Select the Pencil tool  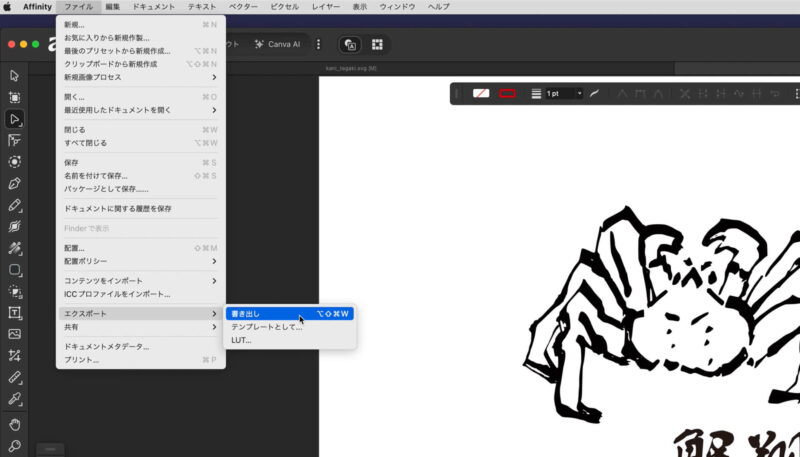pyautogui.click(x=14, y=205)
